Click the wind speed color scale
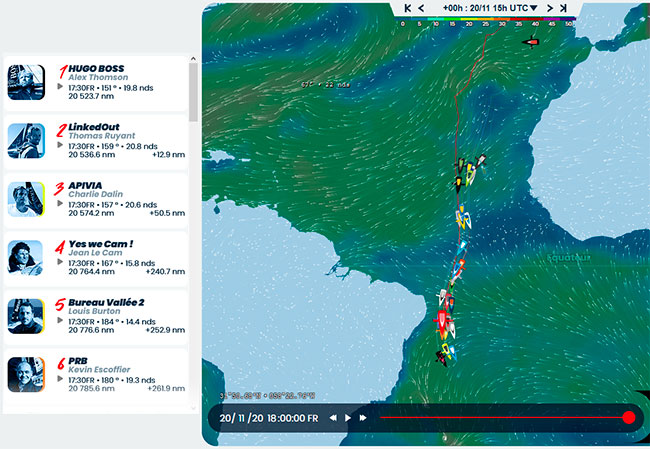The image size is (650, 449). pos(485,21)
